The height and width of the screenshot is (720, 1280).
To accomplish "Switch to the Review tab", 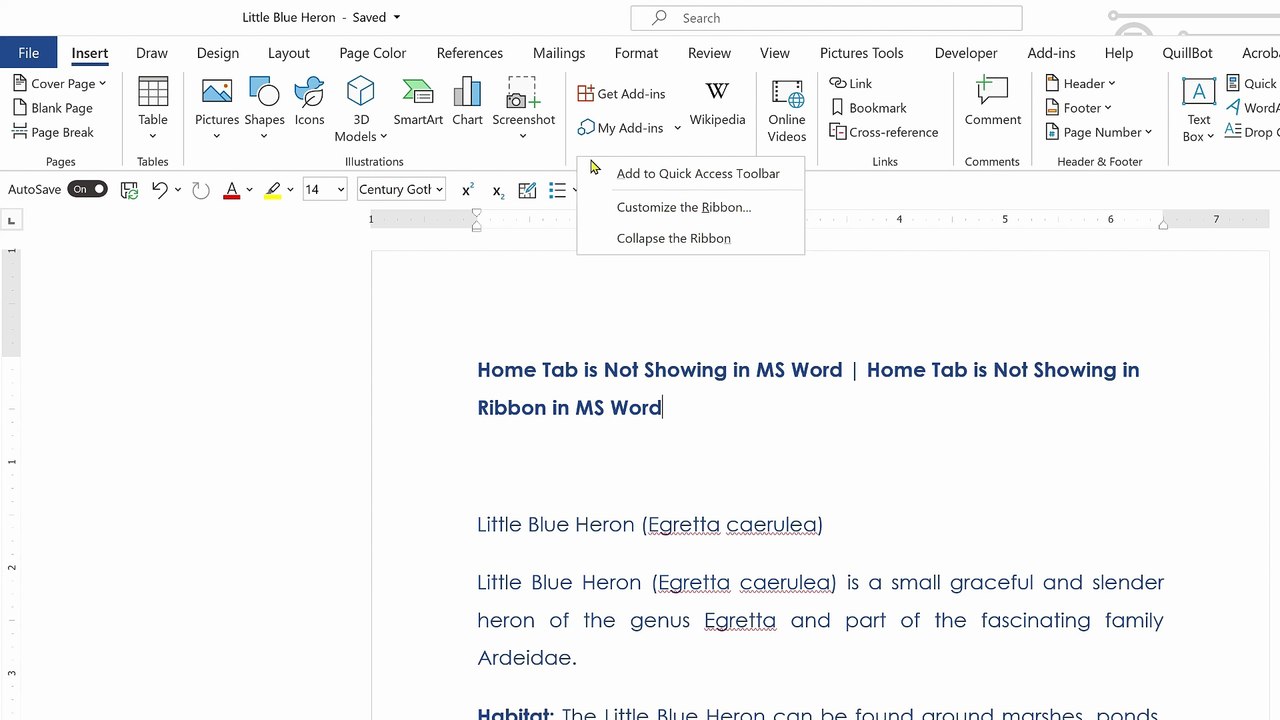I will (709, 53).
